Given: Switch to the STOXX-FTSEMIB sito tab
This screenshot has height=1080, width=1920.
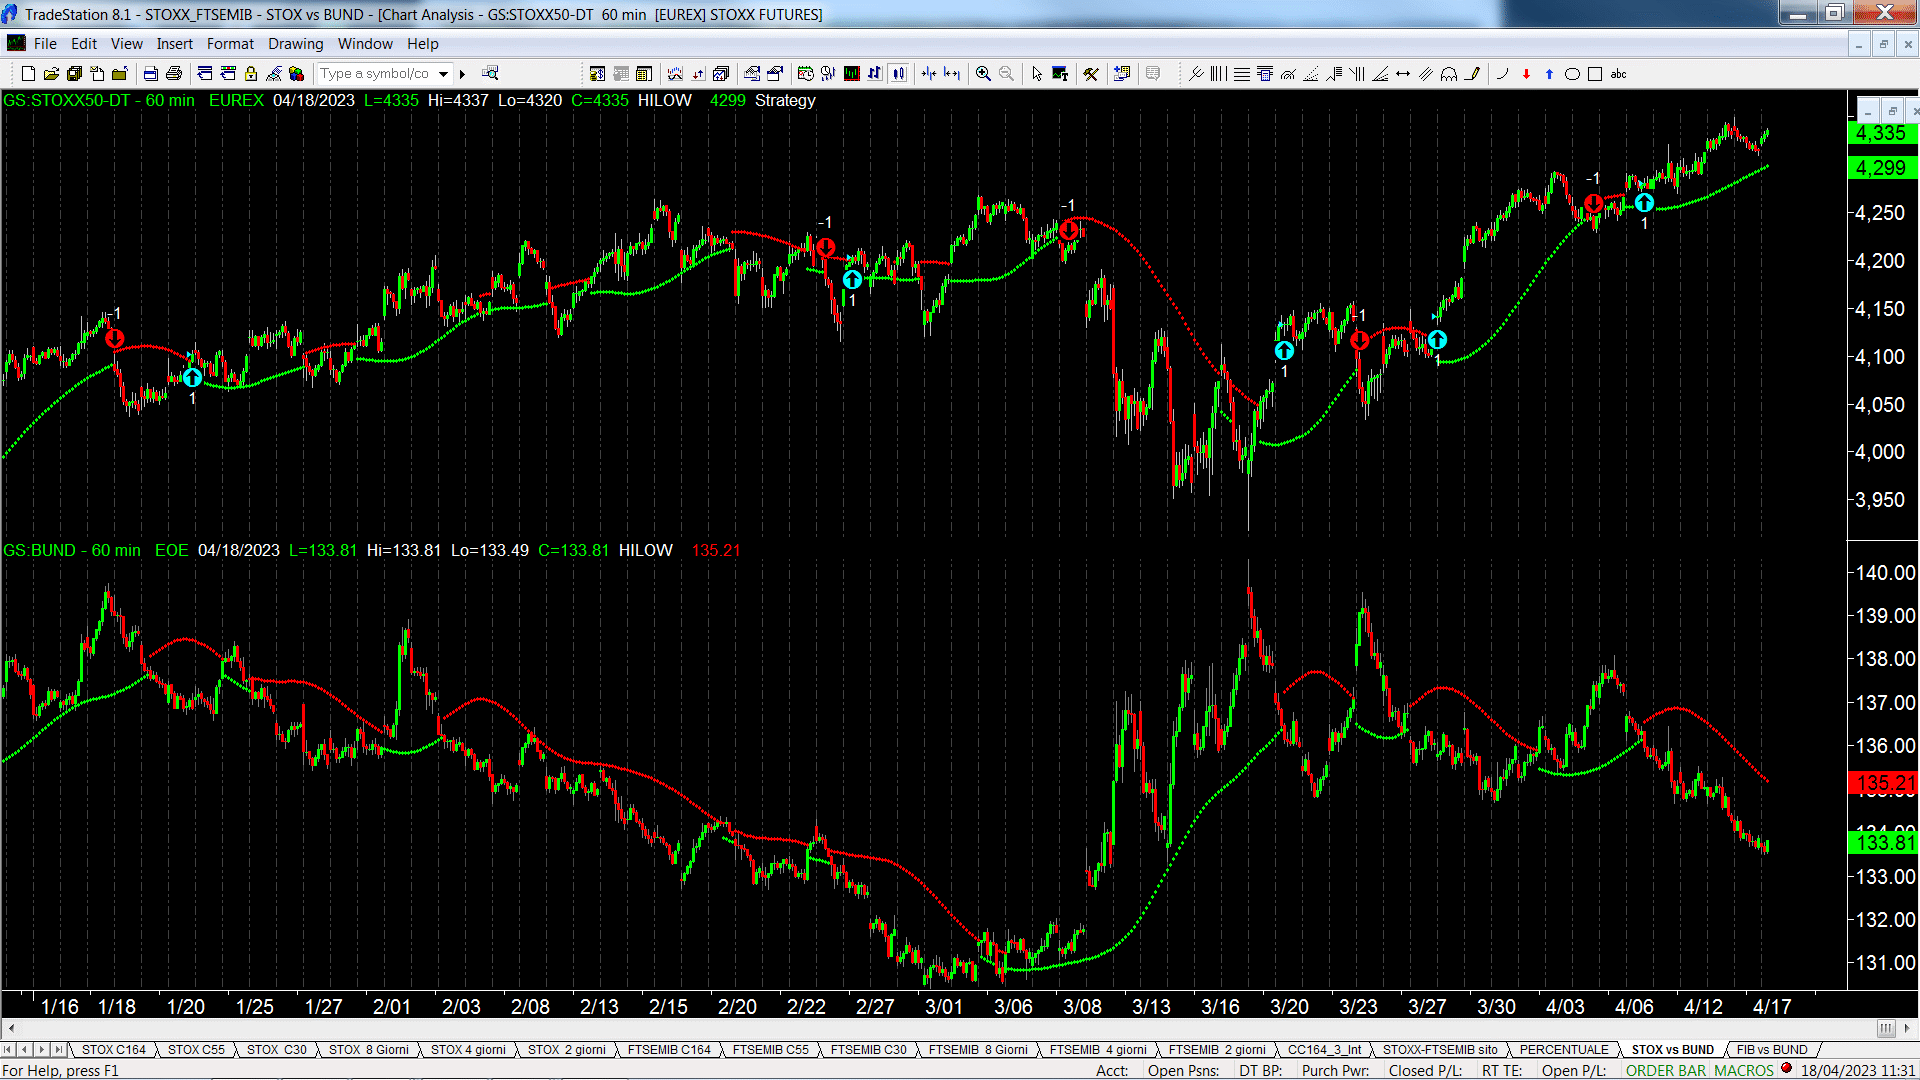Looking at the screenshot, I should pos(1440,1050).
